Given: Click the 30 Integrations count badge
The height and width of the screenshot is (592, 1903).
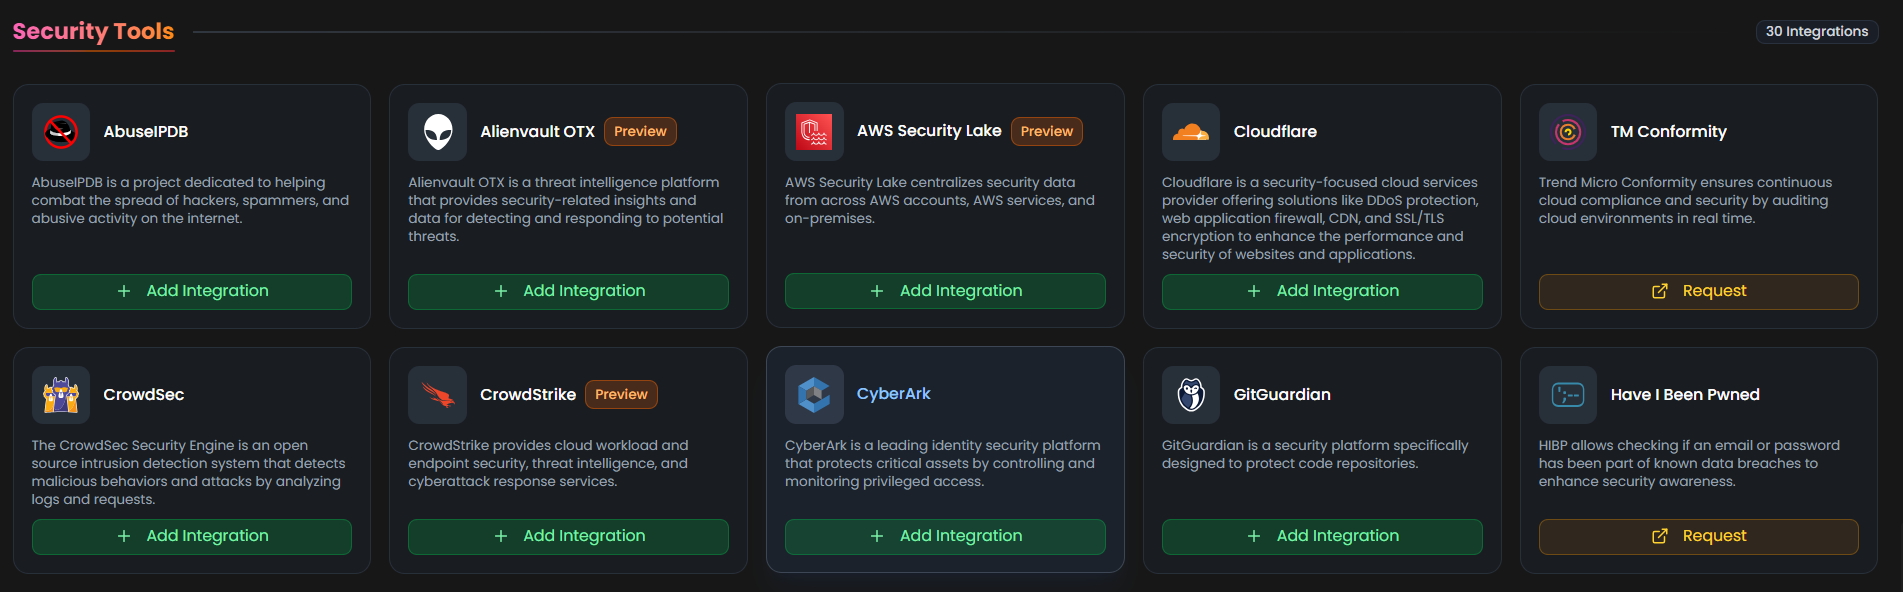Looking at the screenshot, I should [1817, 32].
